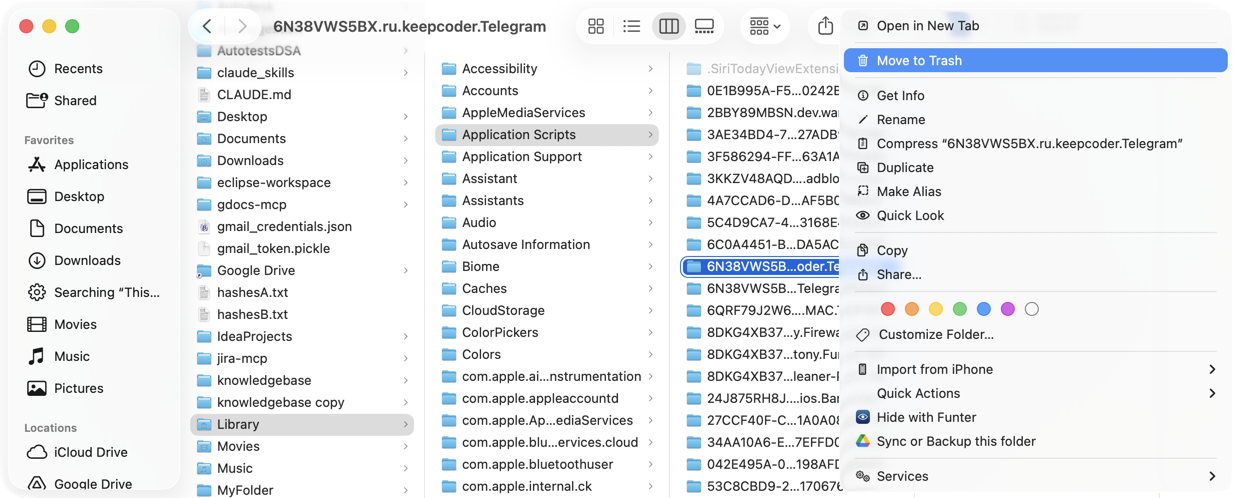Select the com.apple.bluetoothuser folder

(x=547, y=465)
